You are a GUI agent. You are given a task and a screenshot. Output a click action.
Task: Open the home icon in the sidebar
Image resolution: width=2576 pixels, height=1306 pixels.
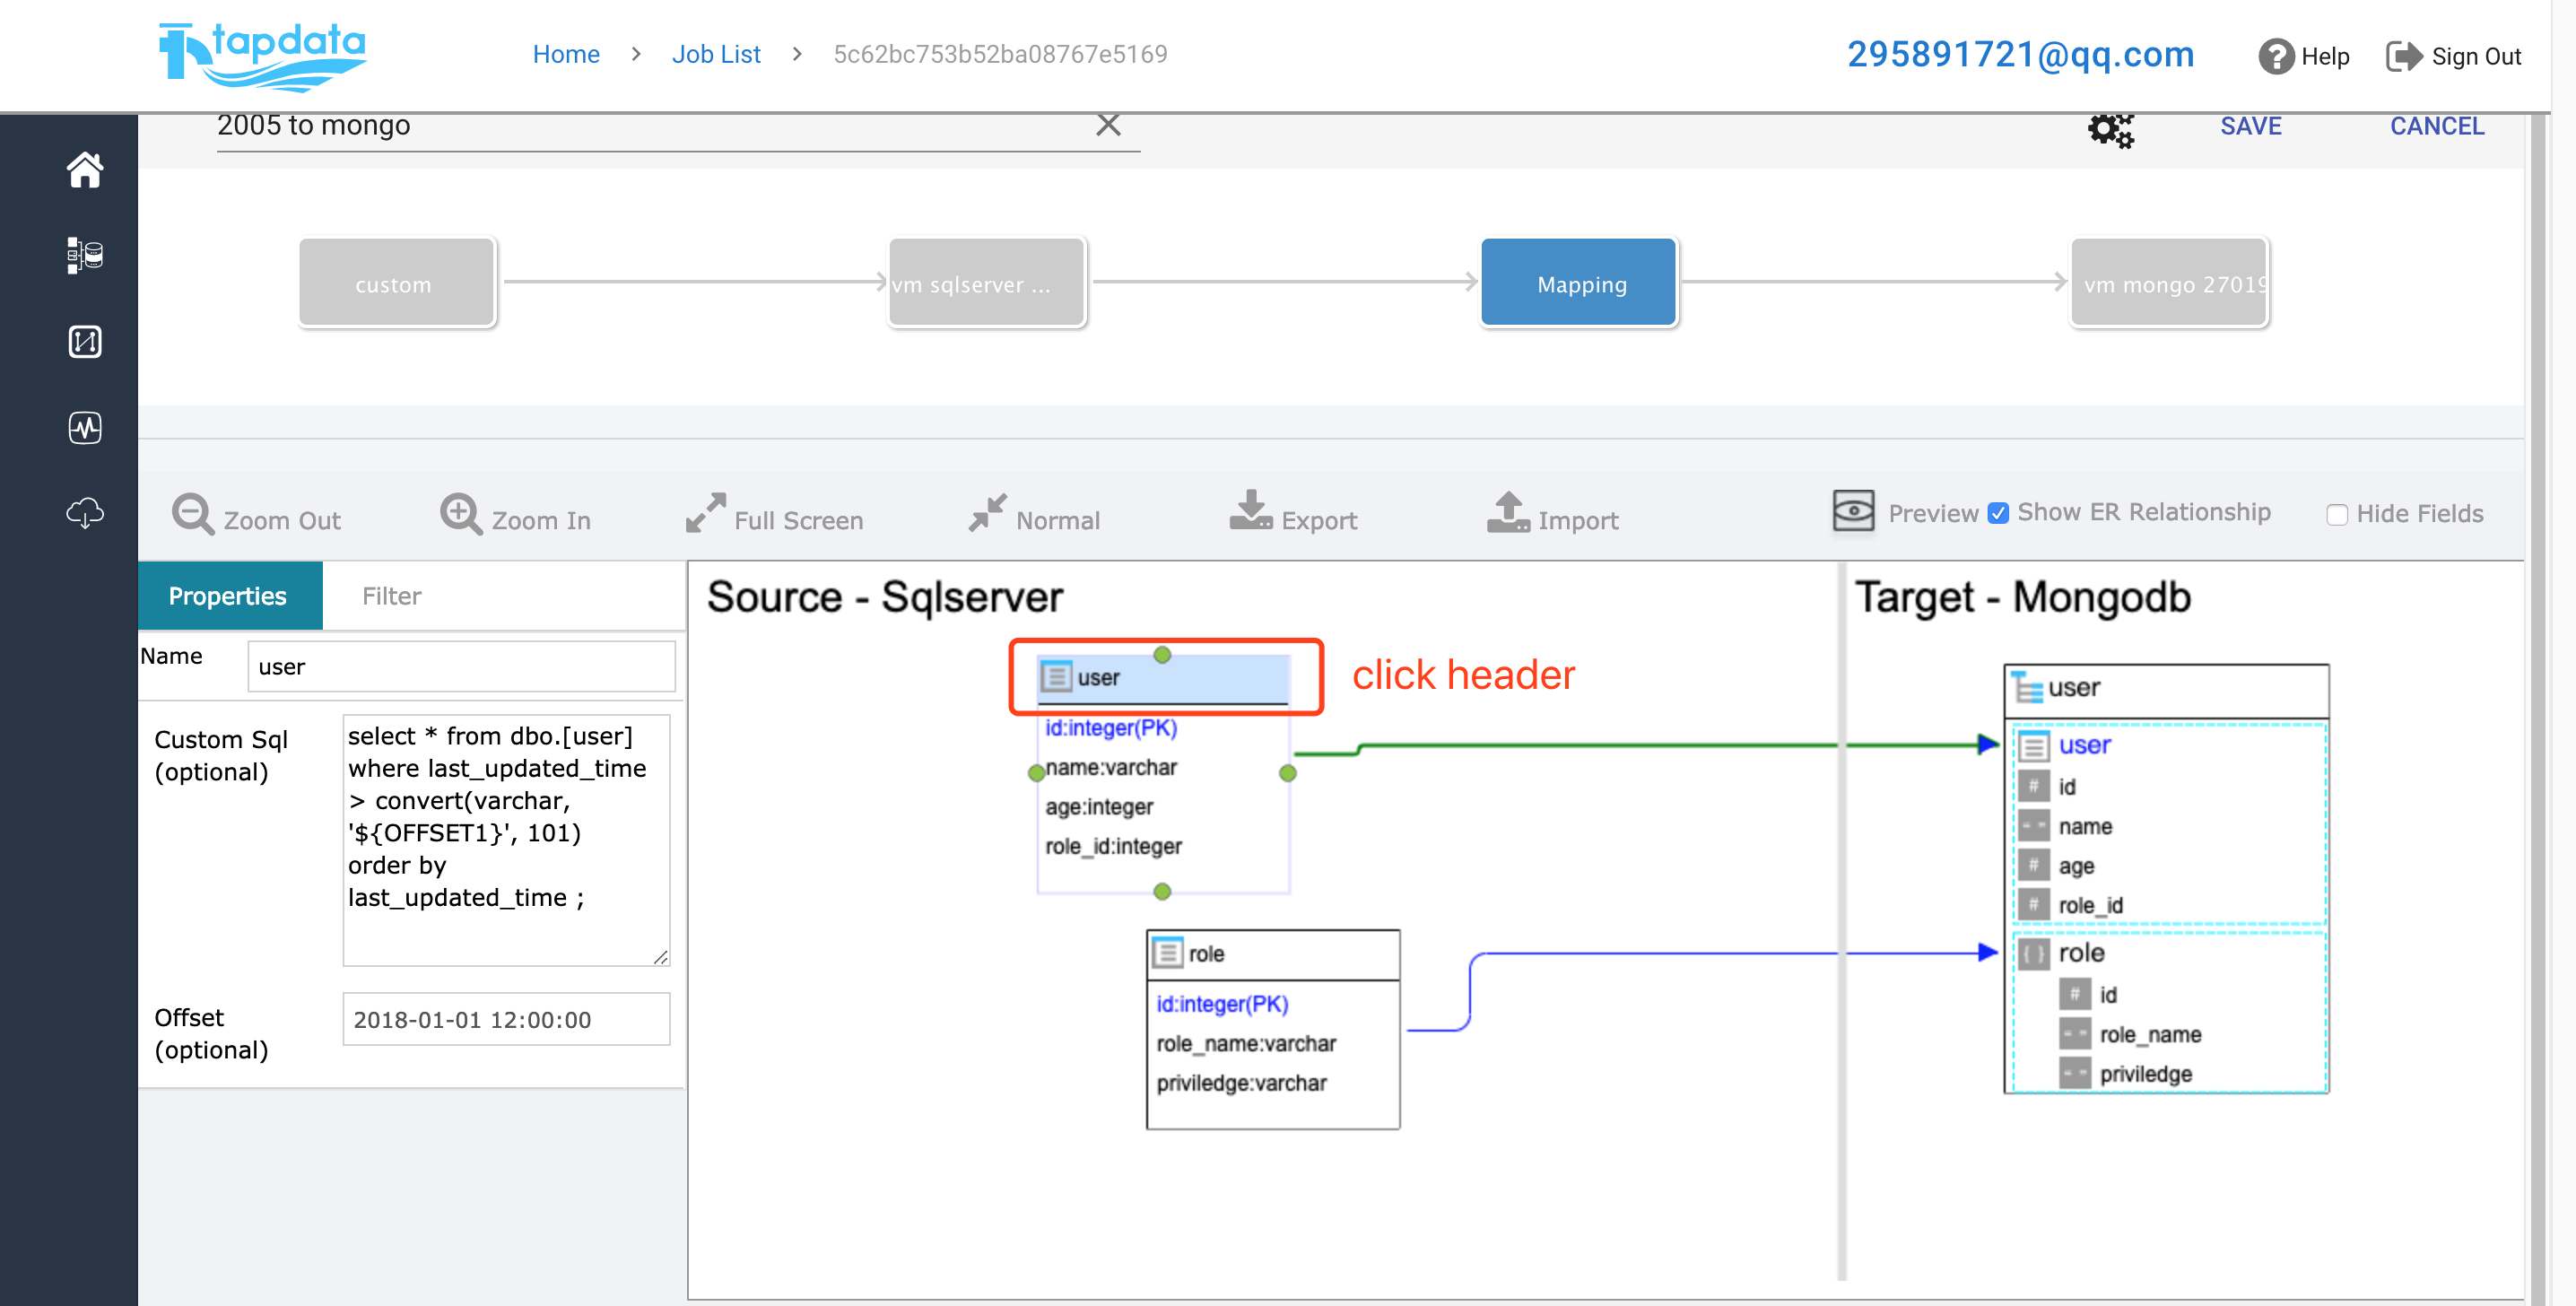[85, 170]
